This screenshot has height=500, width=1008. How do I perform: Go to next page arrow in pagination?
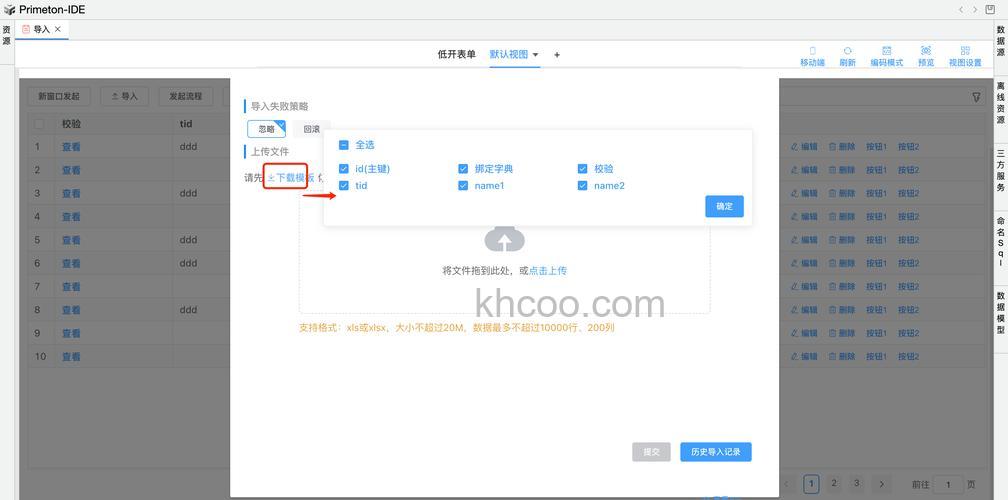click(x=881, y=484)
